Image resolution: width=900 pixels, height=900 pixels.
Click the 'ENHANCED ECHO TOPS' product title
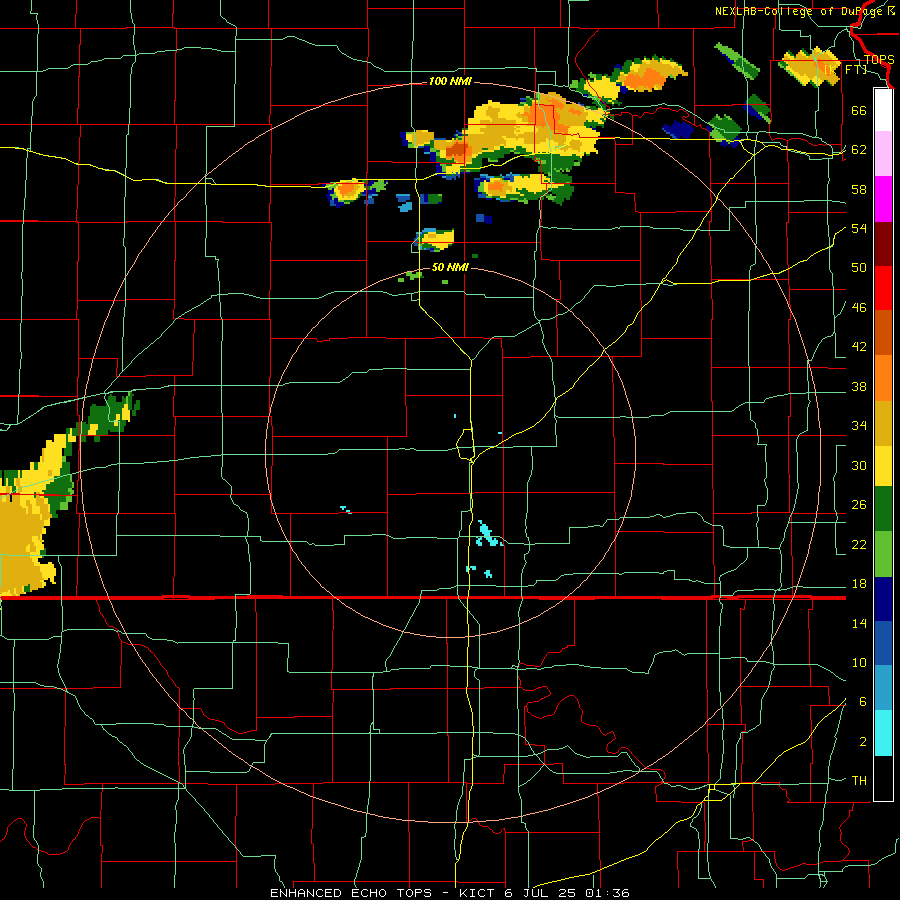click(351, 893)
